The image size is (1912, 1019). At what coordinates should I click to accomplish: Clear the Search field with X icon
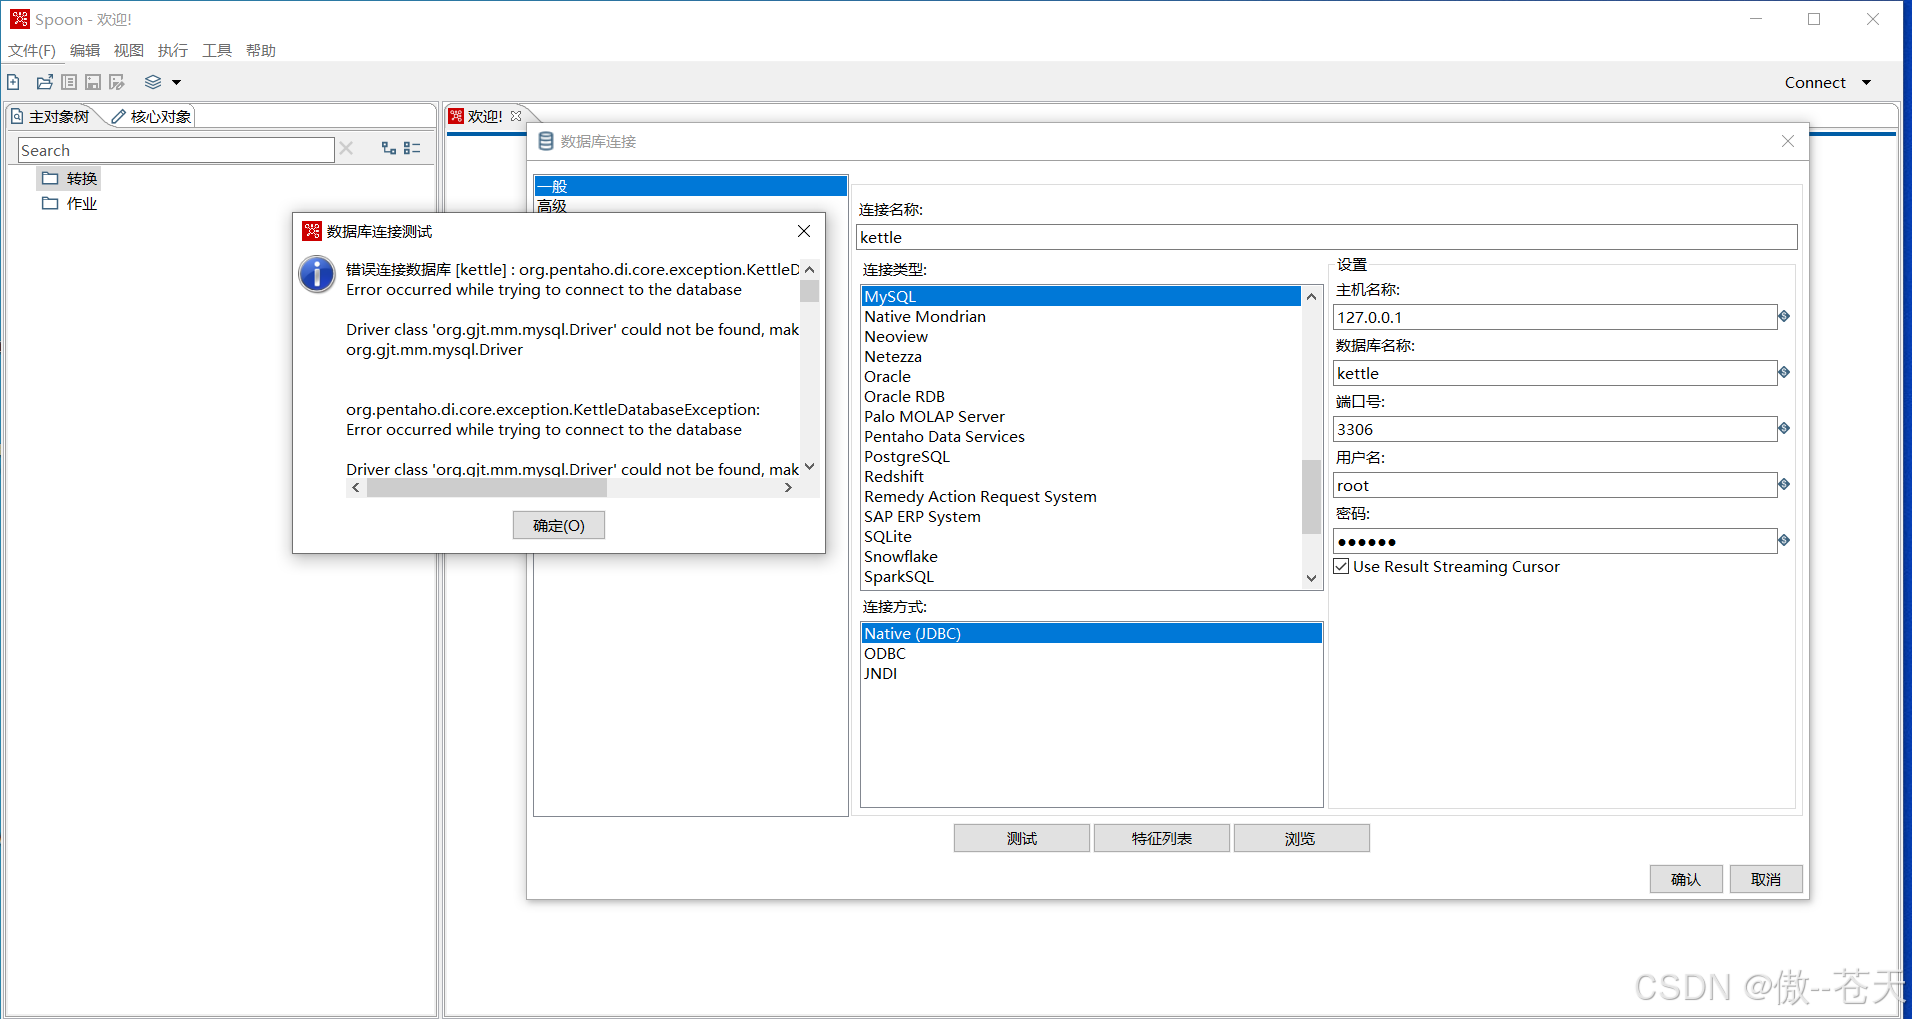point(346,149)
